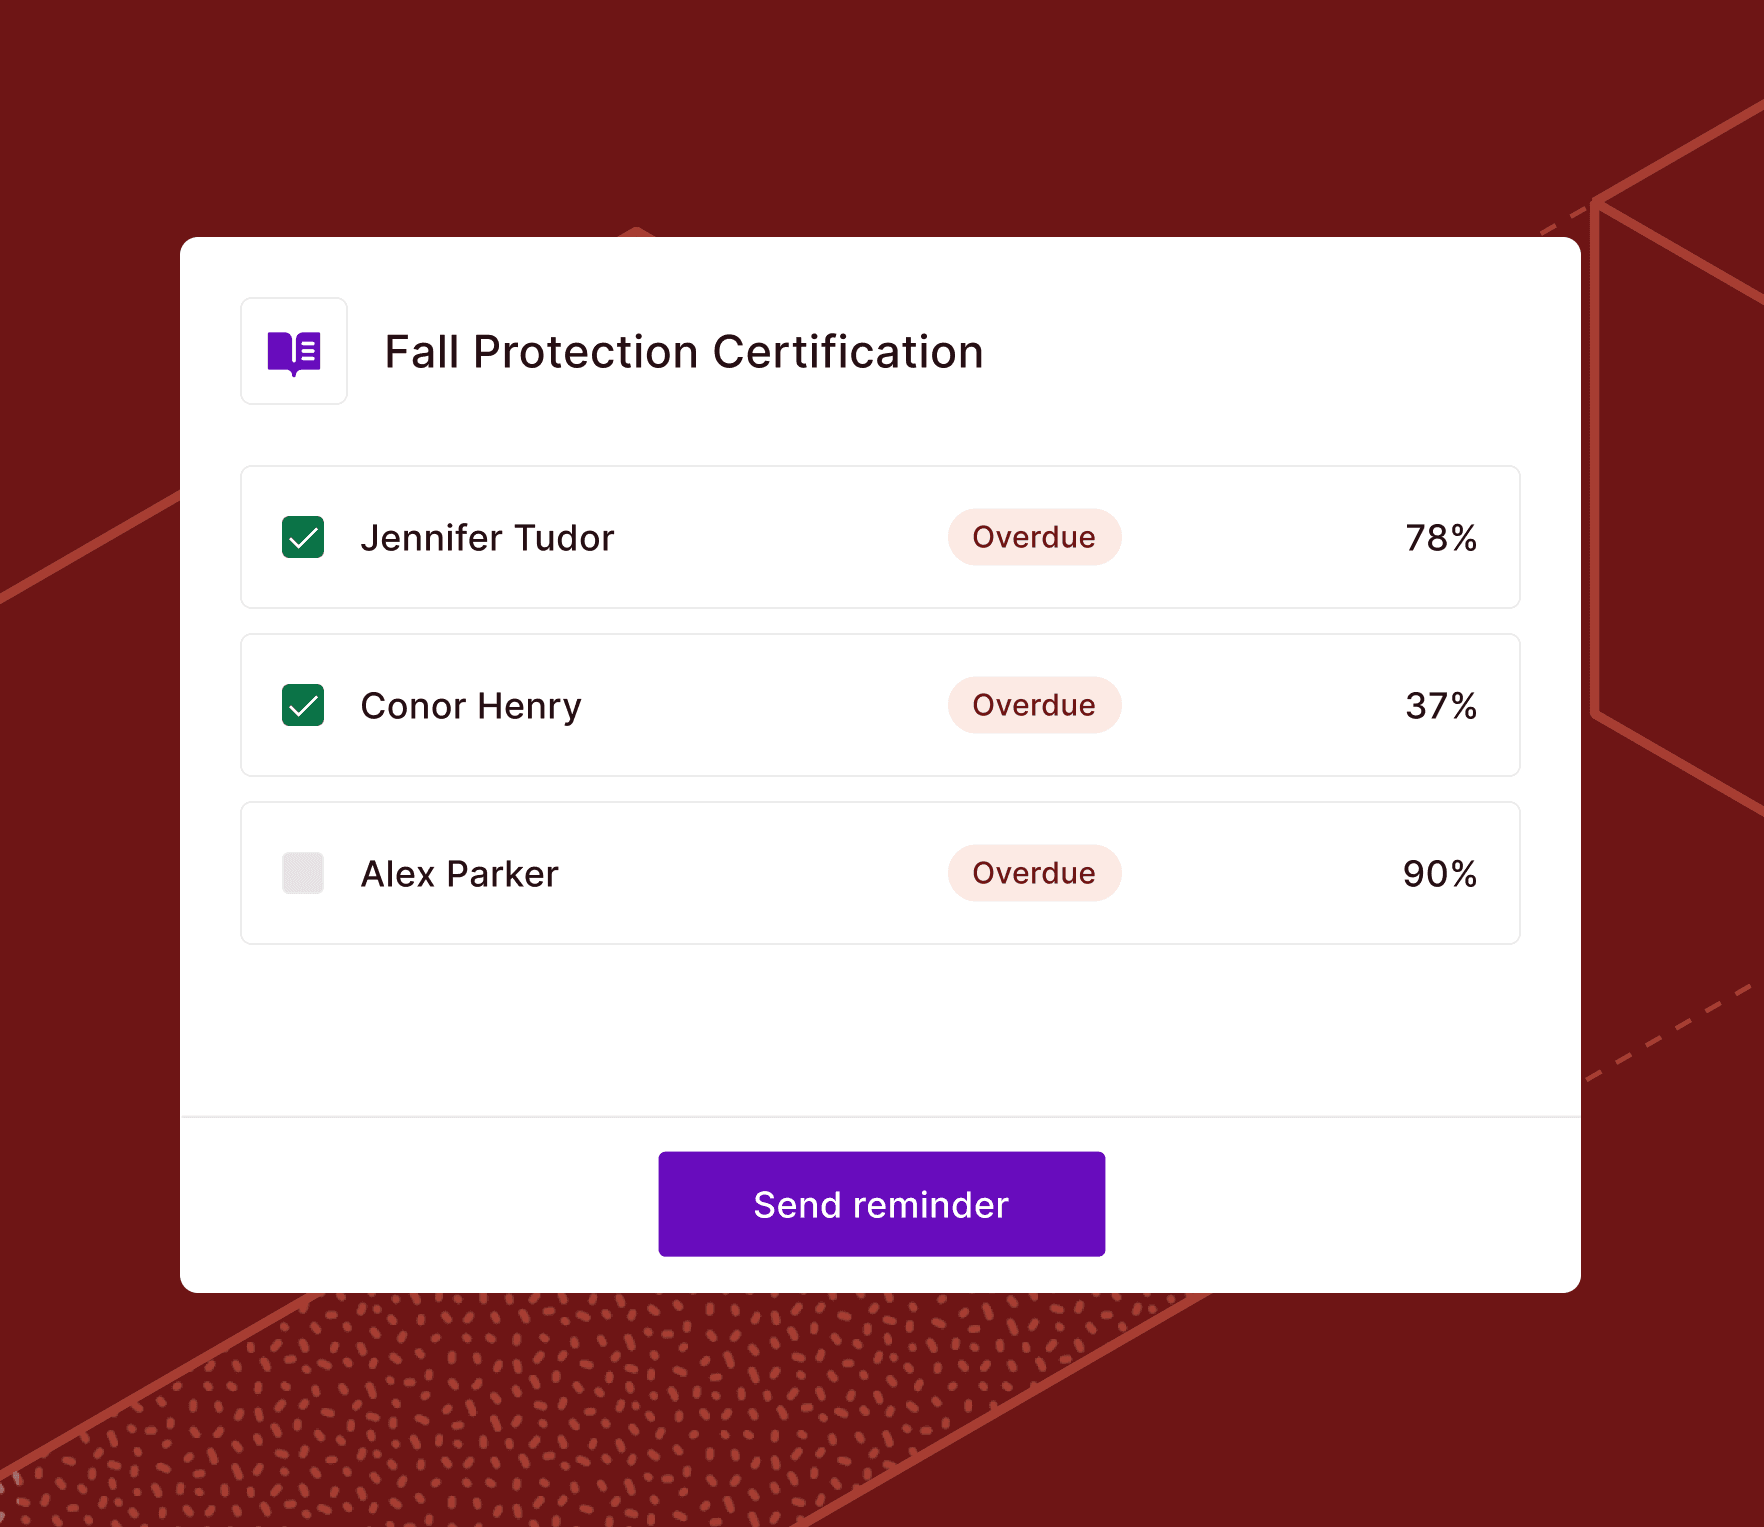1764x1527 pixels.
Task: Click the purple book course icon
Action: pyautogui.click(x=294, y=352)
